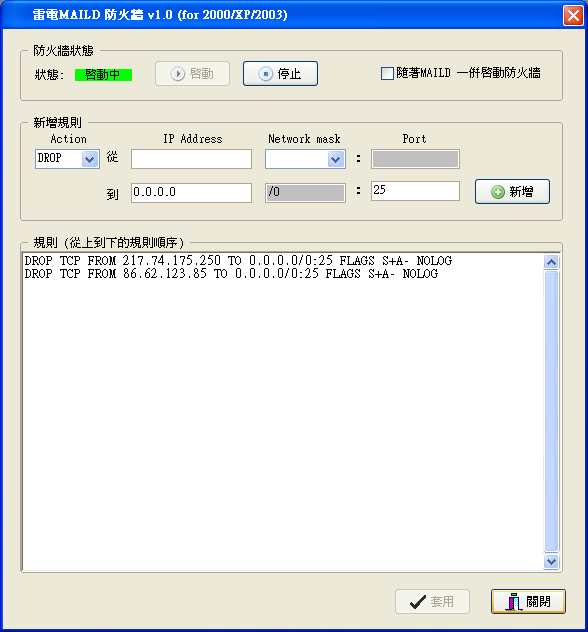Click the 停止 stop button

280,73
